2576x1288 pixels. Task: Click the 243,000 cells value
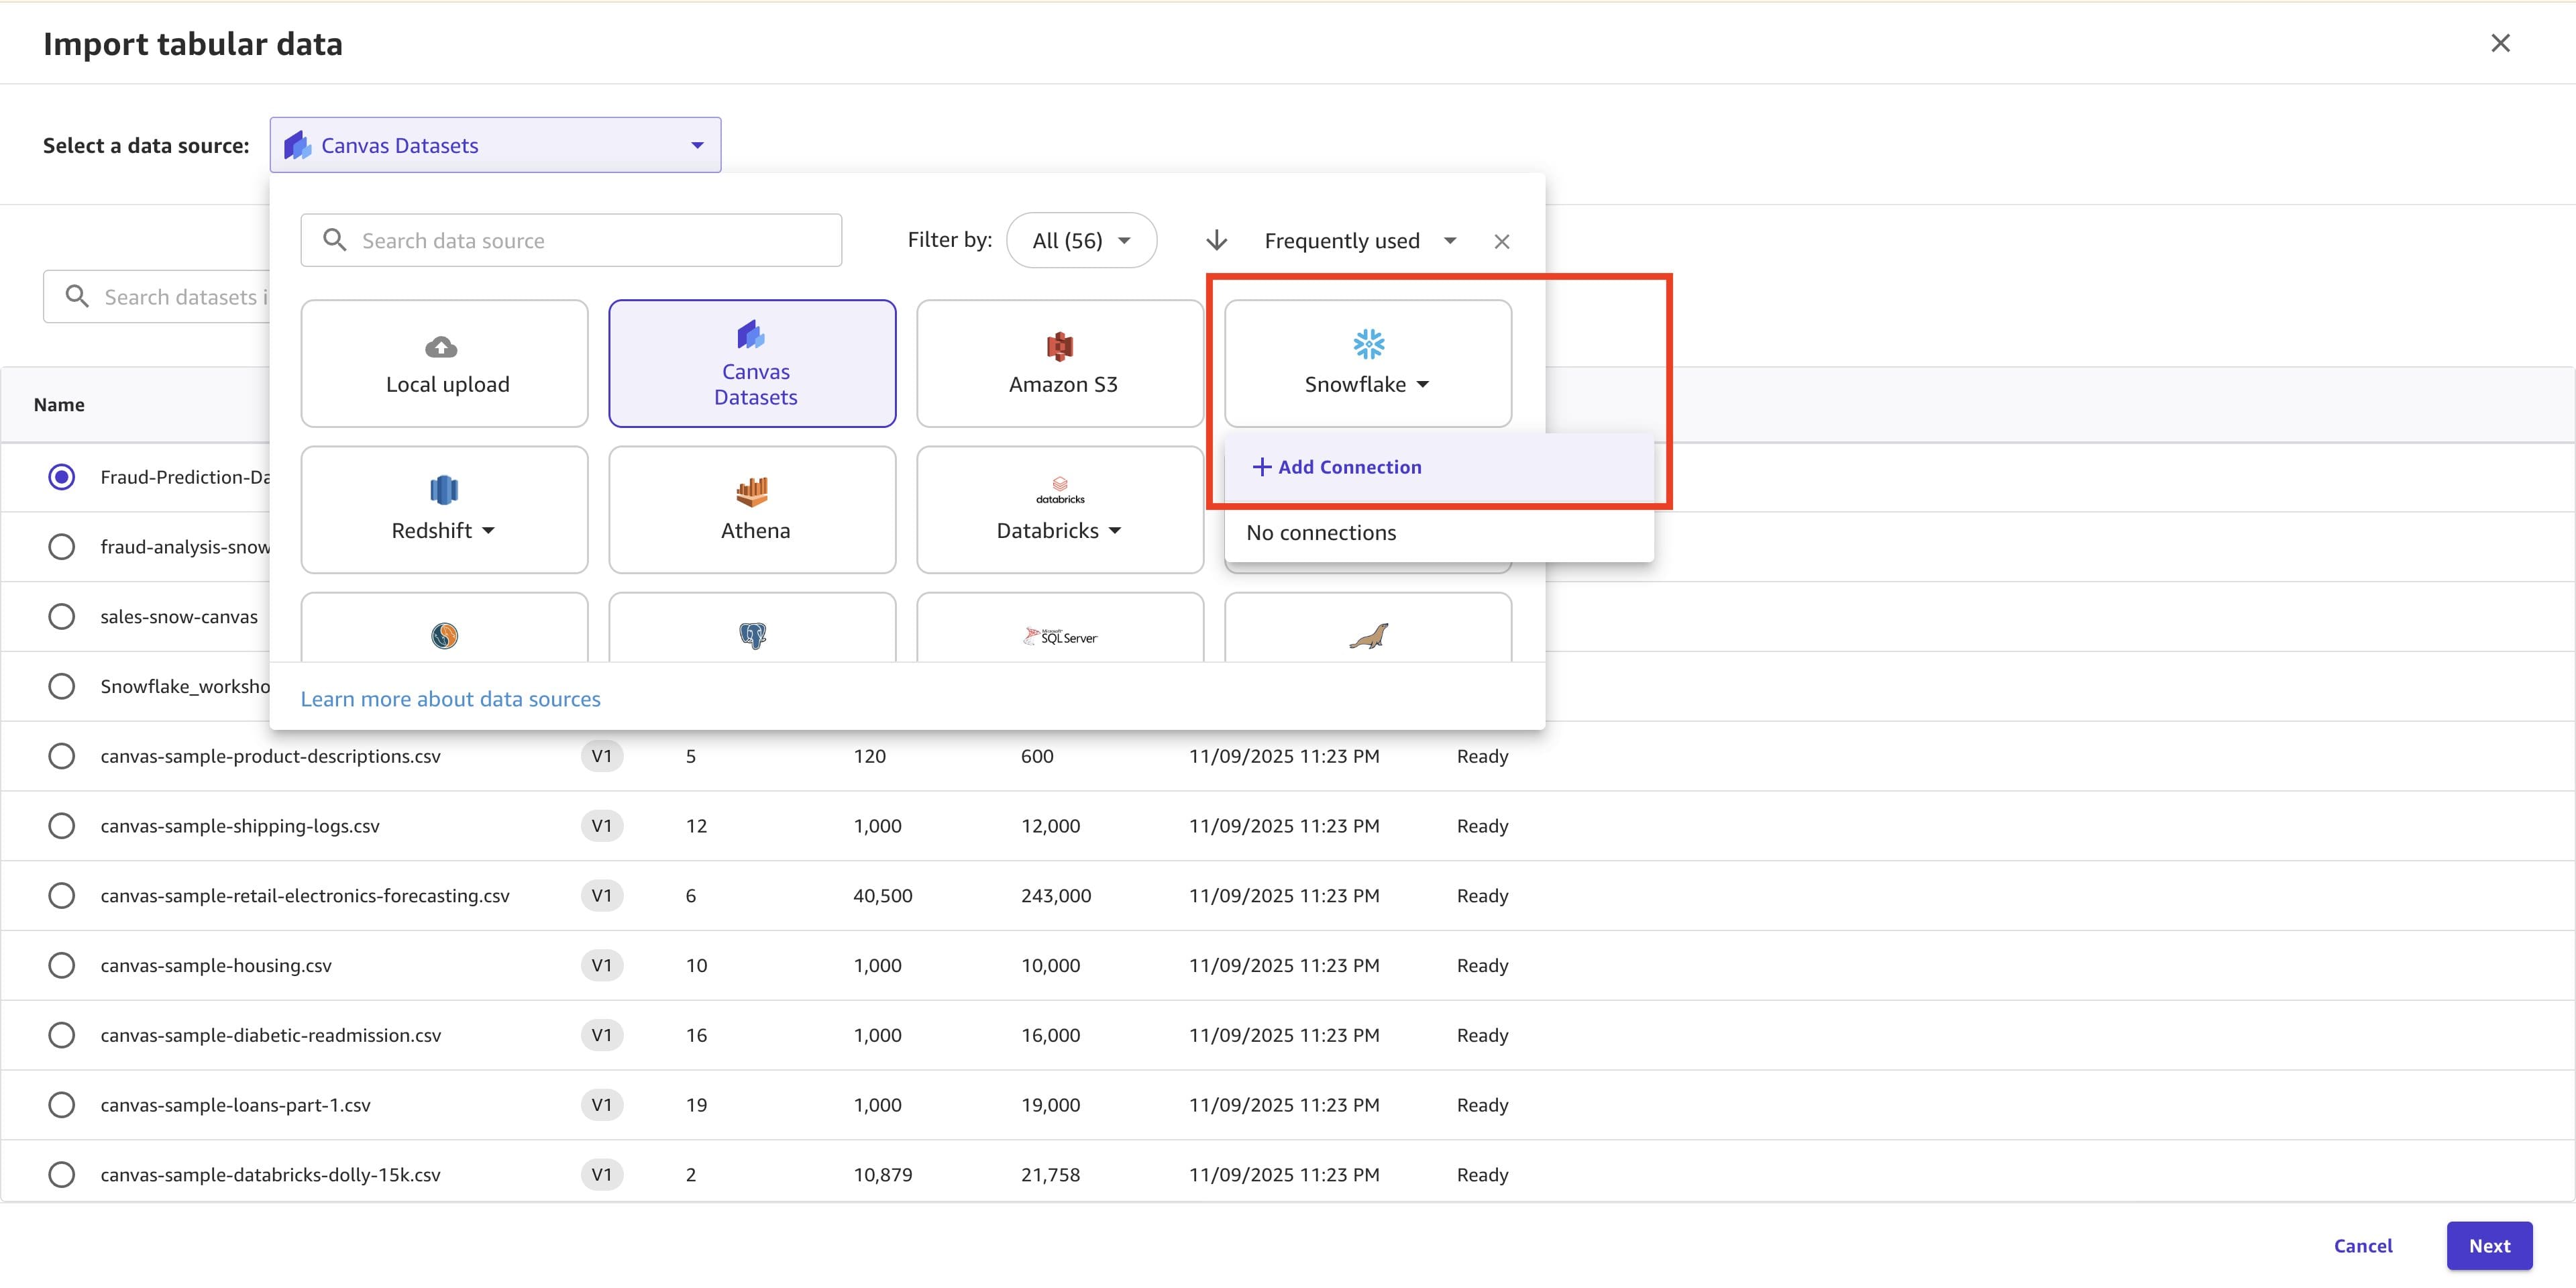pyautogui.click(x=1056, y=896)
